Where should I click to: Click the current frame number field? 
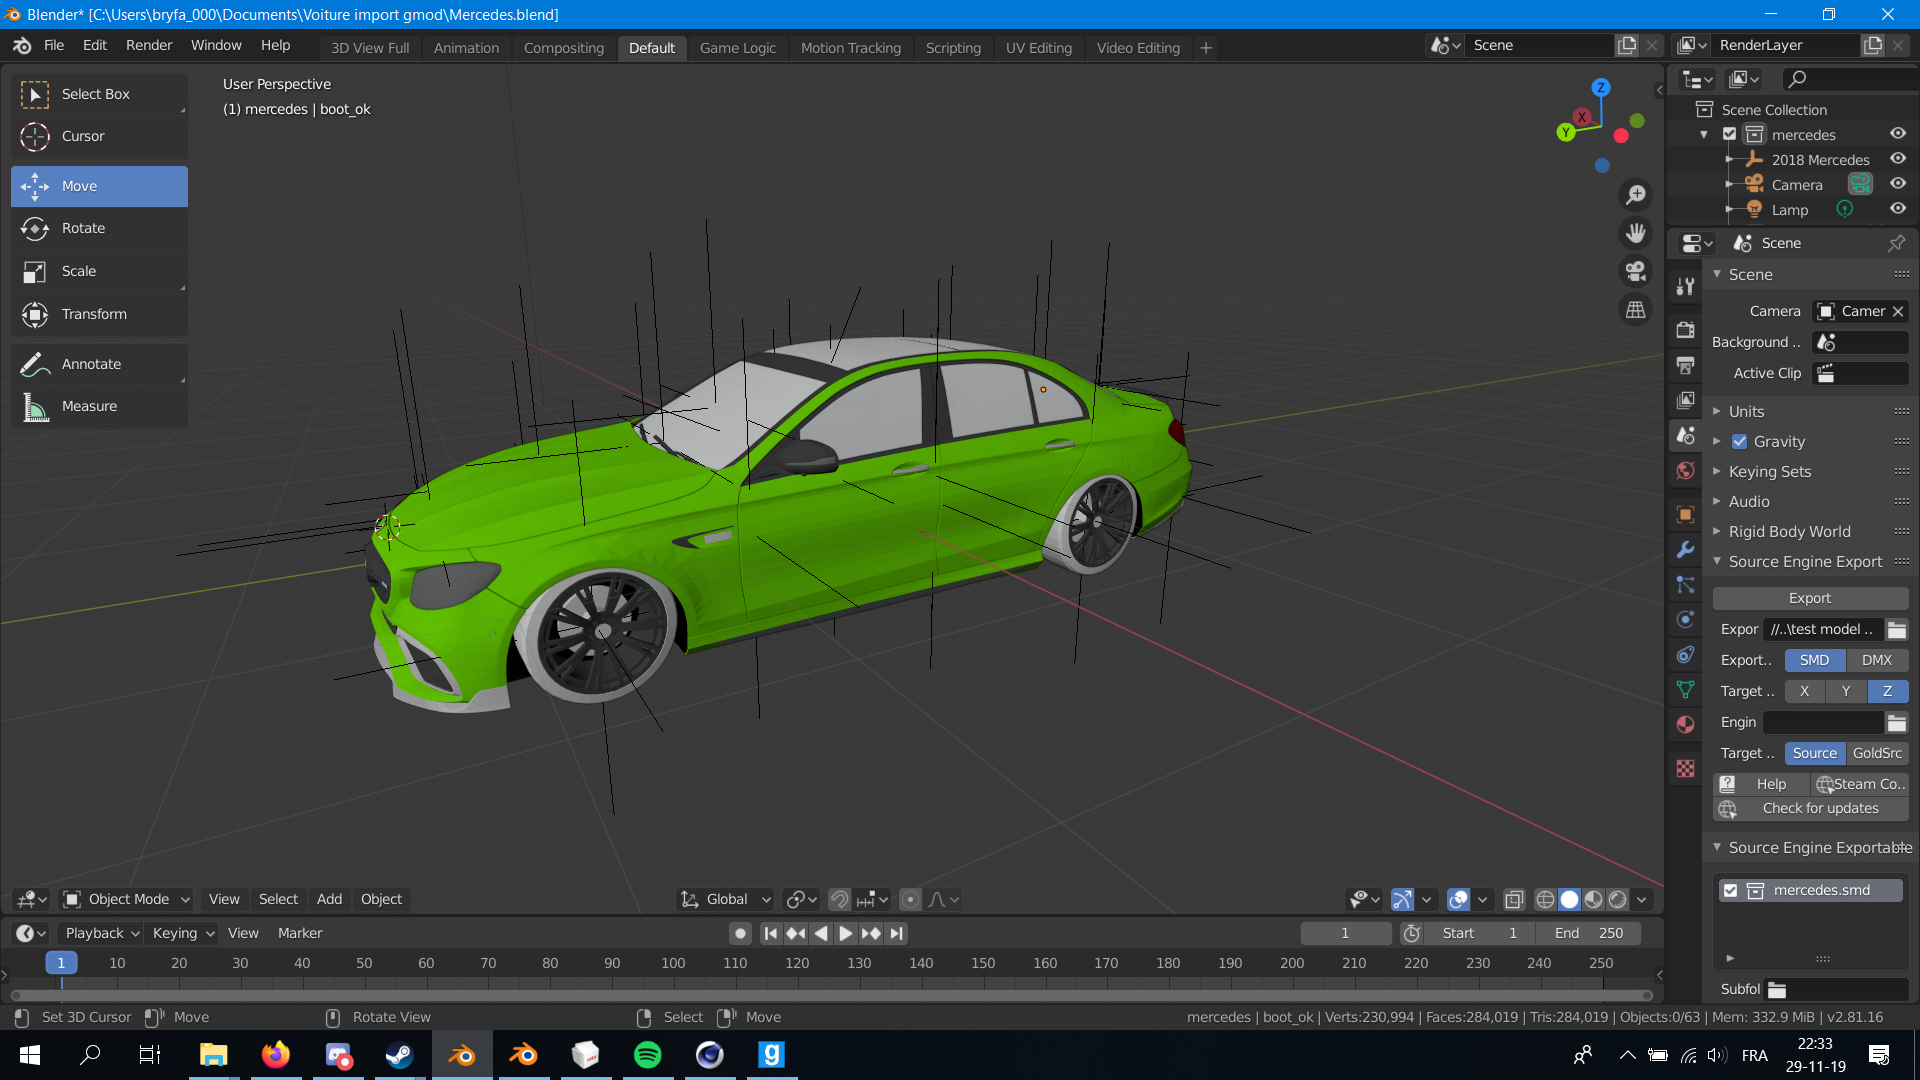pyautogui.click(x=1345, y=933)
